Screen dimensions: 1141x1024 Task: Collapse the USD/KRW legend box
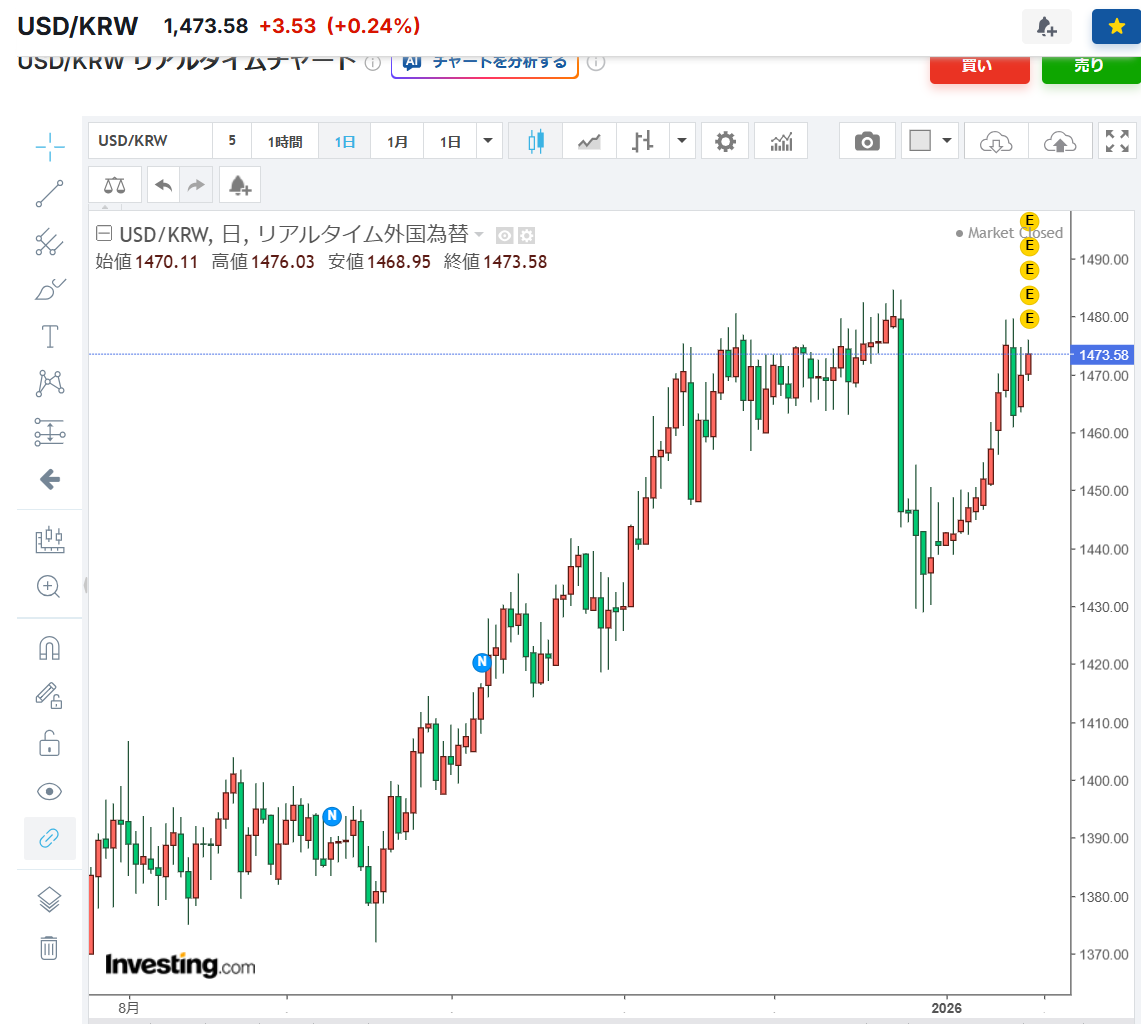coord(104,235)
